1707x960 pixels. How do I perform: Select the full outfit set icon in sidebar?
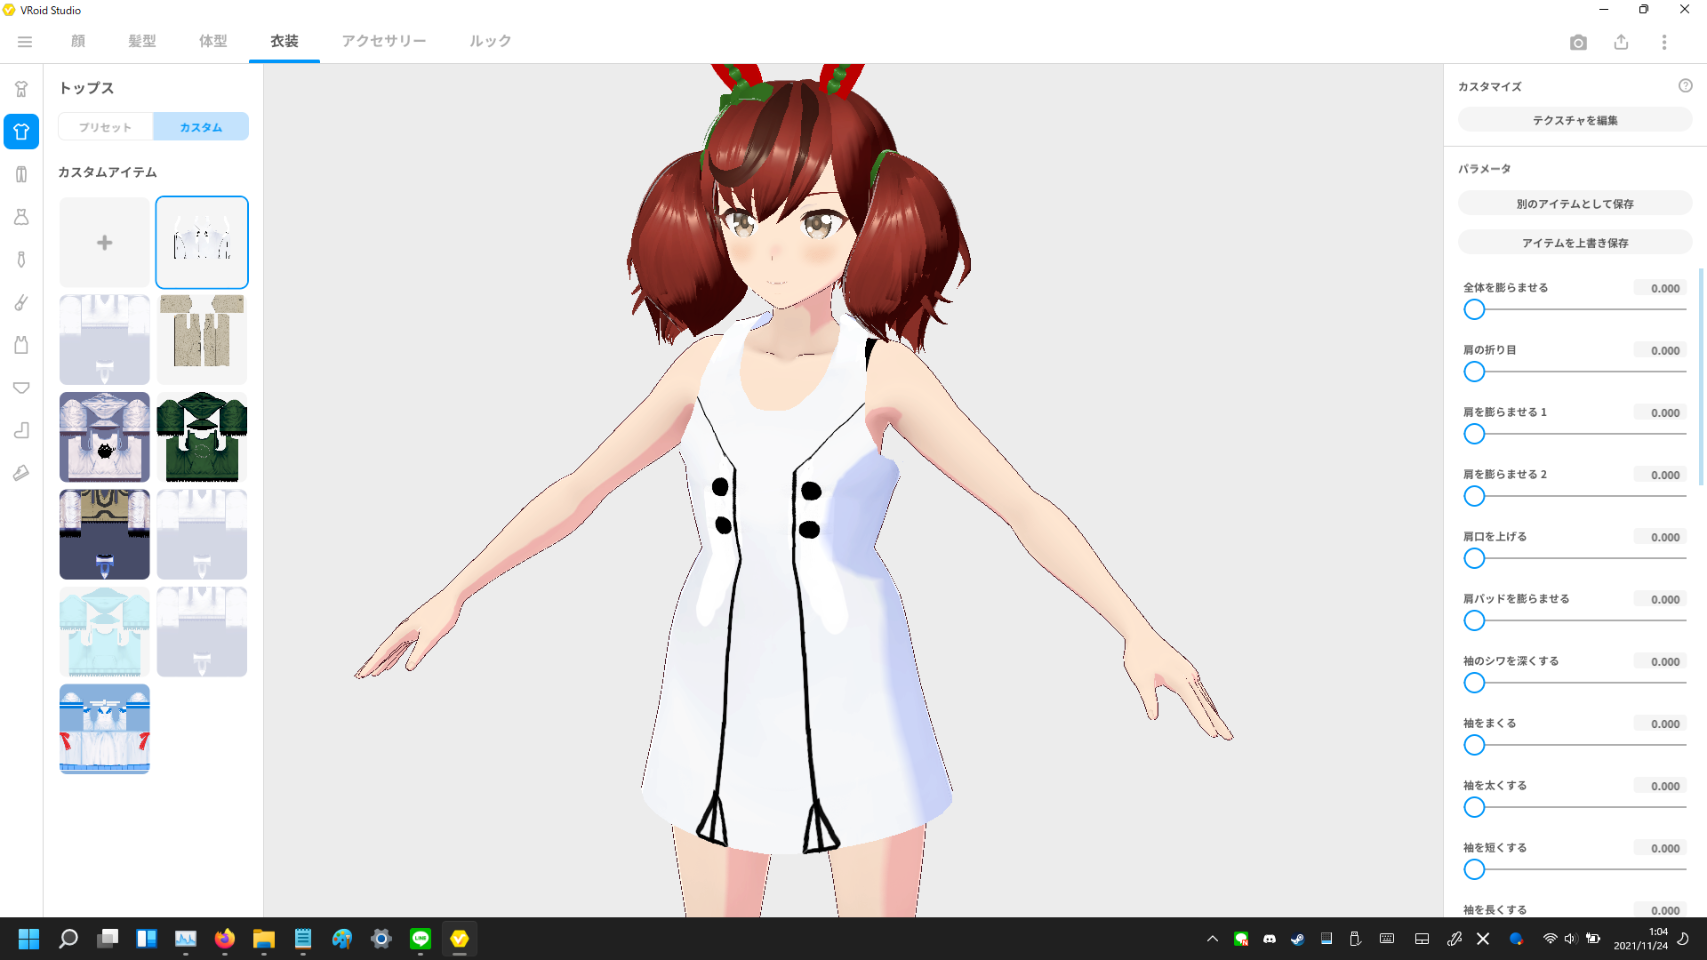coord(21,89)
